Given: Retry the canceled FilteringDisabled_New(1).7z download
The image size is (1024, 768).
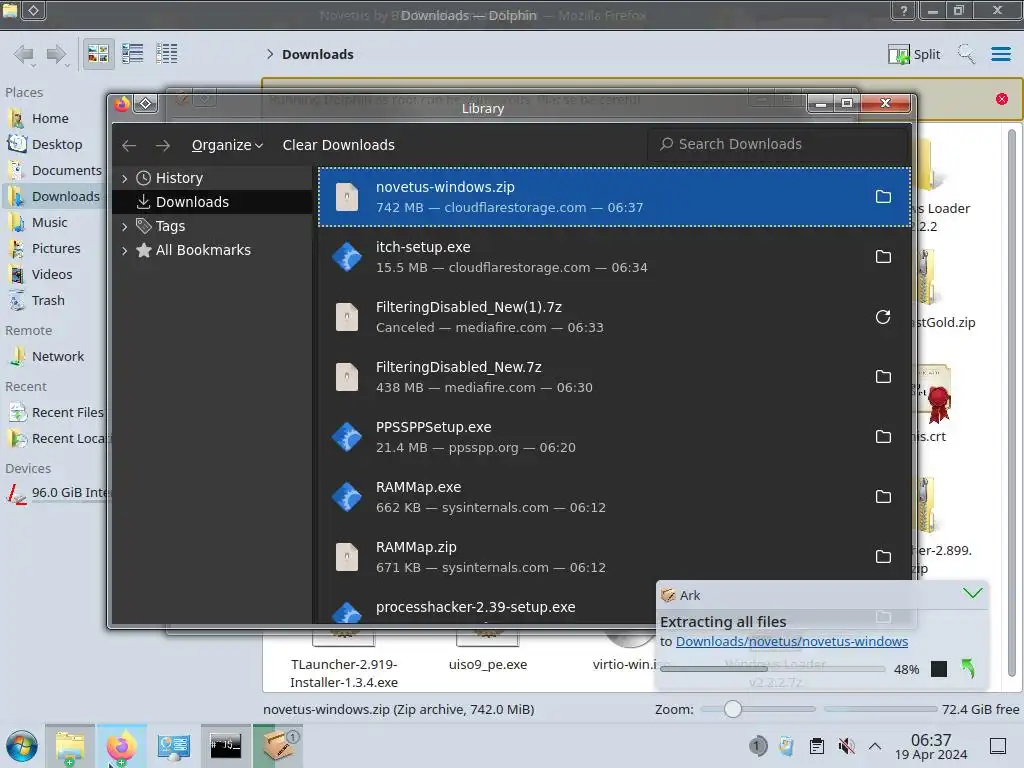Looking at the screenshot, I should click(883, 317).
